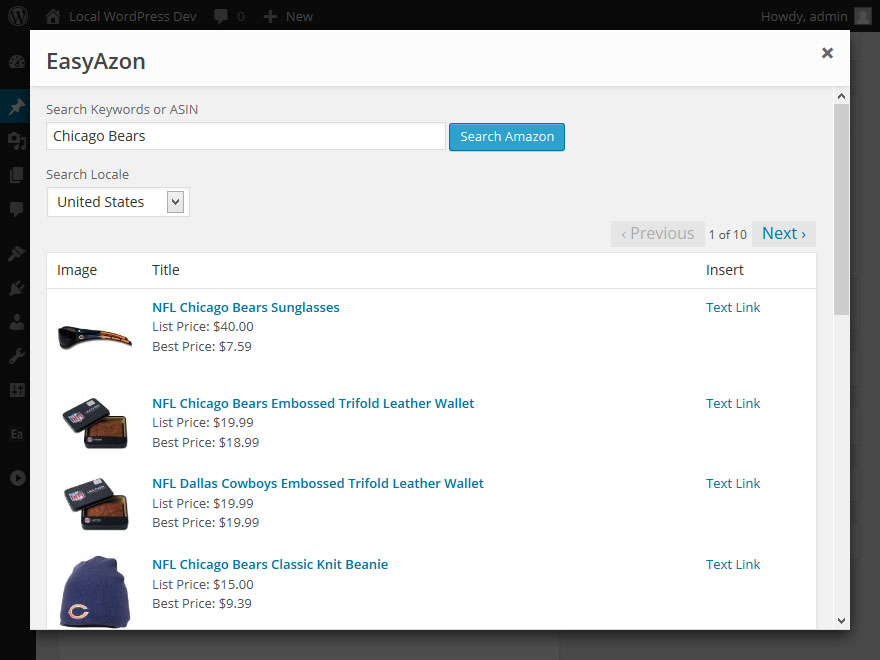The height and width of the screenshot is (660, 880).
Task: Click the dialog scrollbar up arrow
Action: pos(841,97)
